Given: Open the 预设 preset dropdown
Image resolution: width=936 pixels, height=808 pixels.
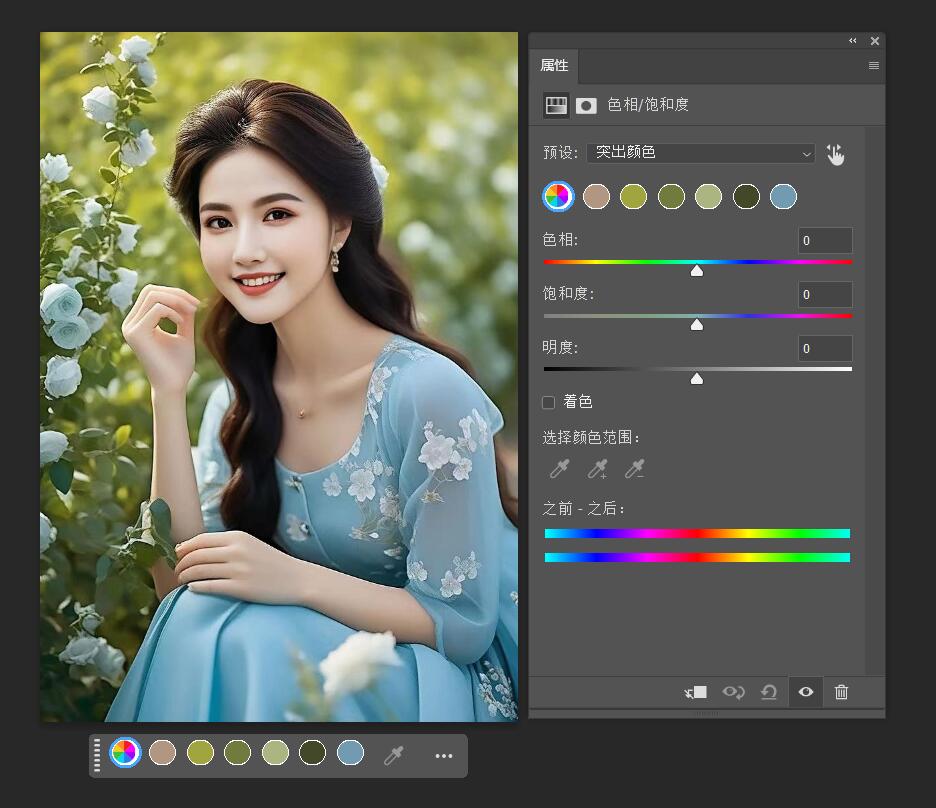Looking at the screenshot, I should [701, 153].
